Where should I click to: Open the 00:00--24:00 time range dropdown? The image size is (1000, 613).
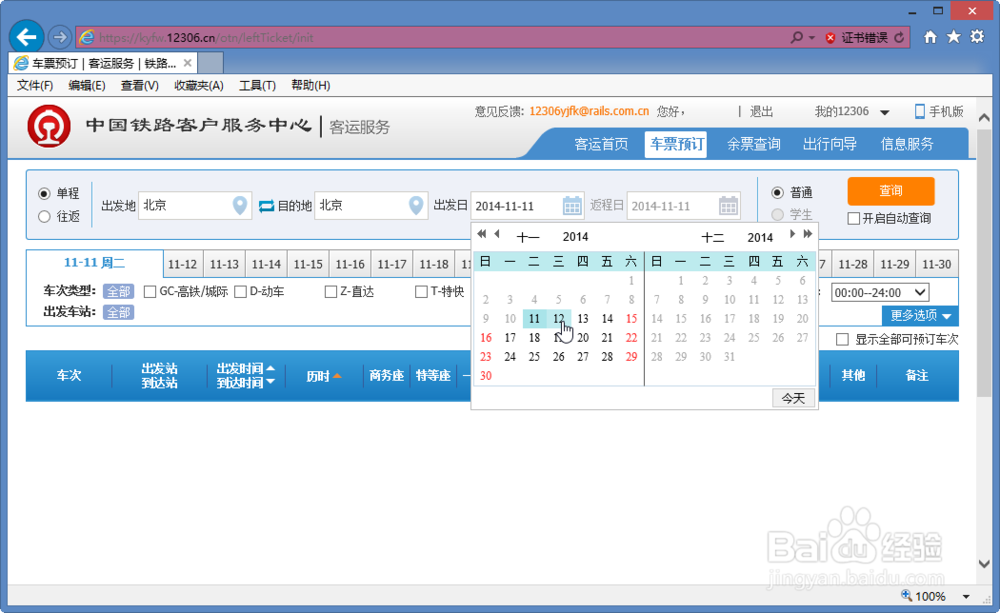880,293
